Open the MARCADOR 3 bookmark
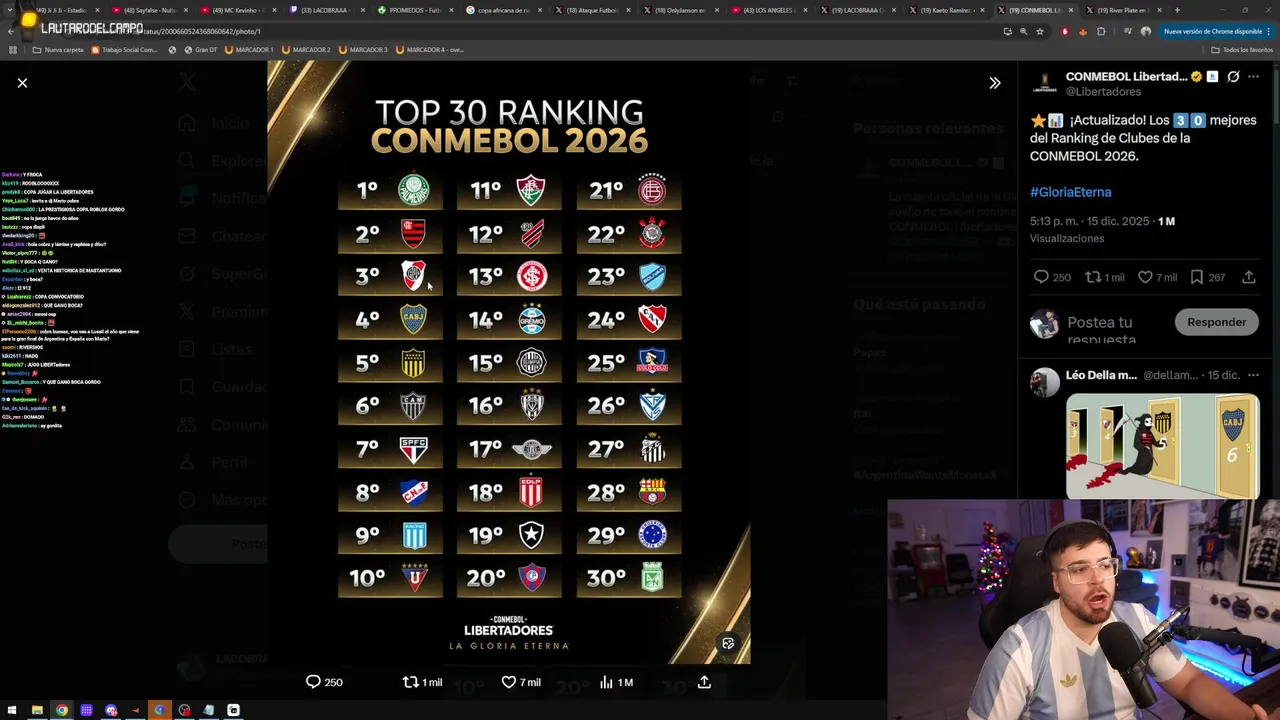Screen dimensions: 1280x720 click(364, 49)
